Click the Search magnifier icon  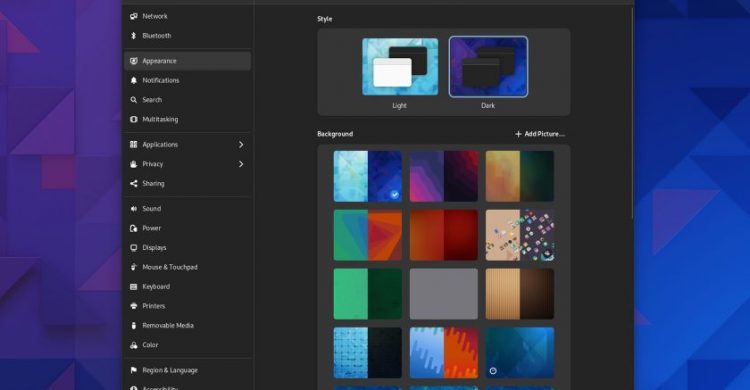133,100
